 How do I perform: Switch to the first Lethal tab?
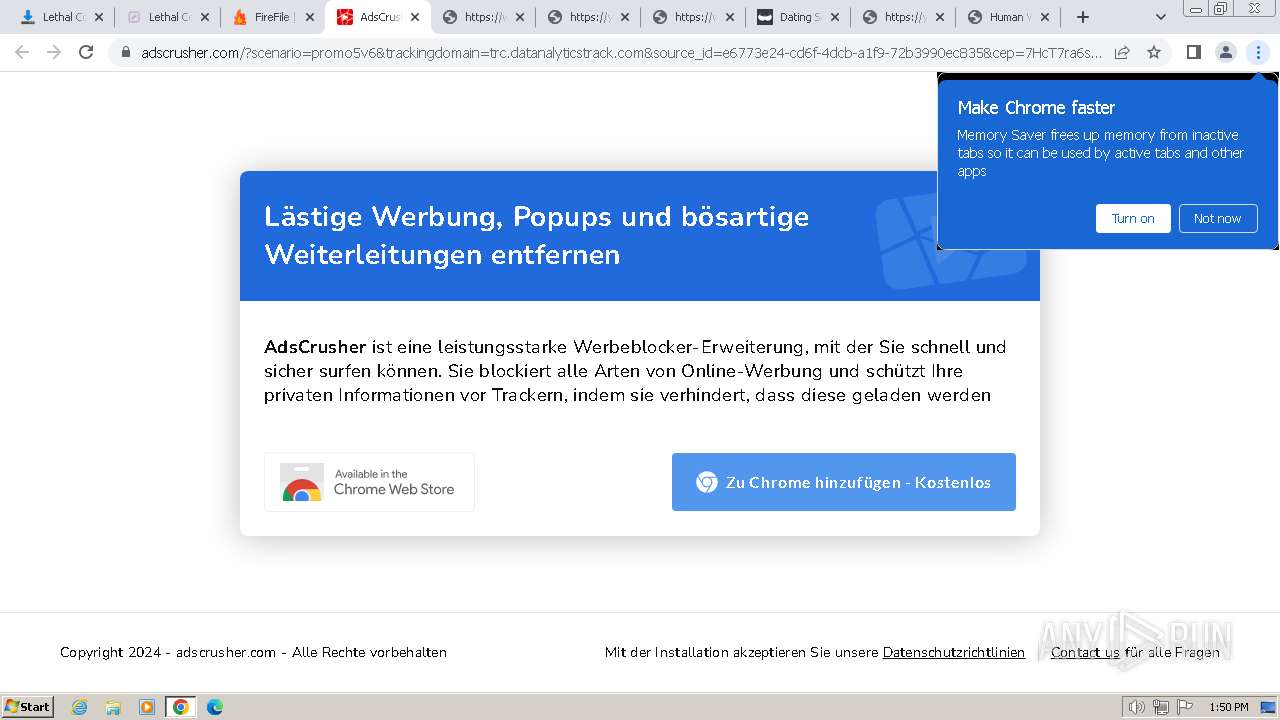pyautogui.click(x=62, y=17)
